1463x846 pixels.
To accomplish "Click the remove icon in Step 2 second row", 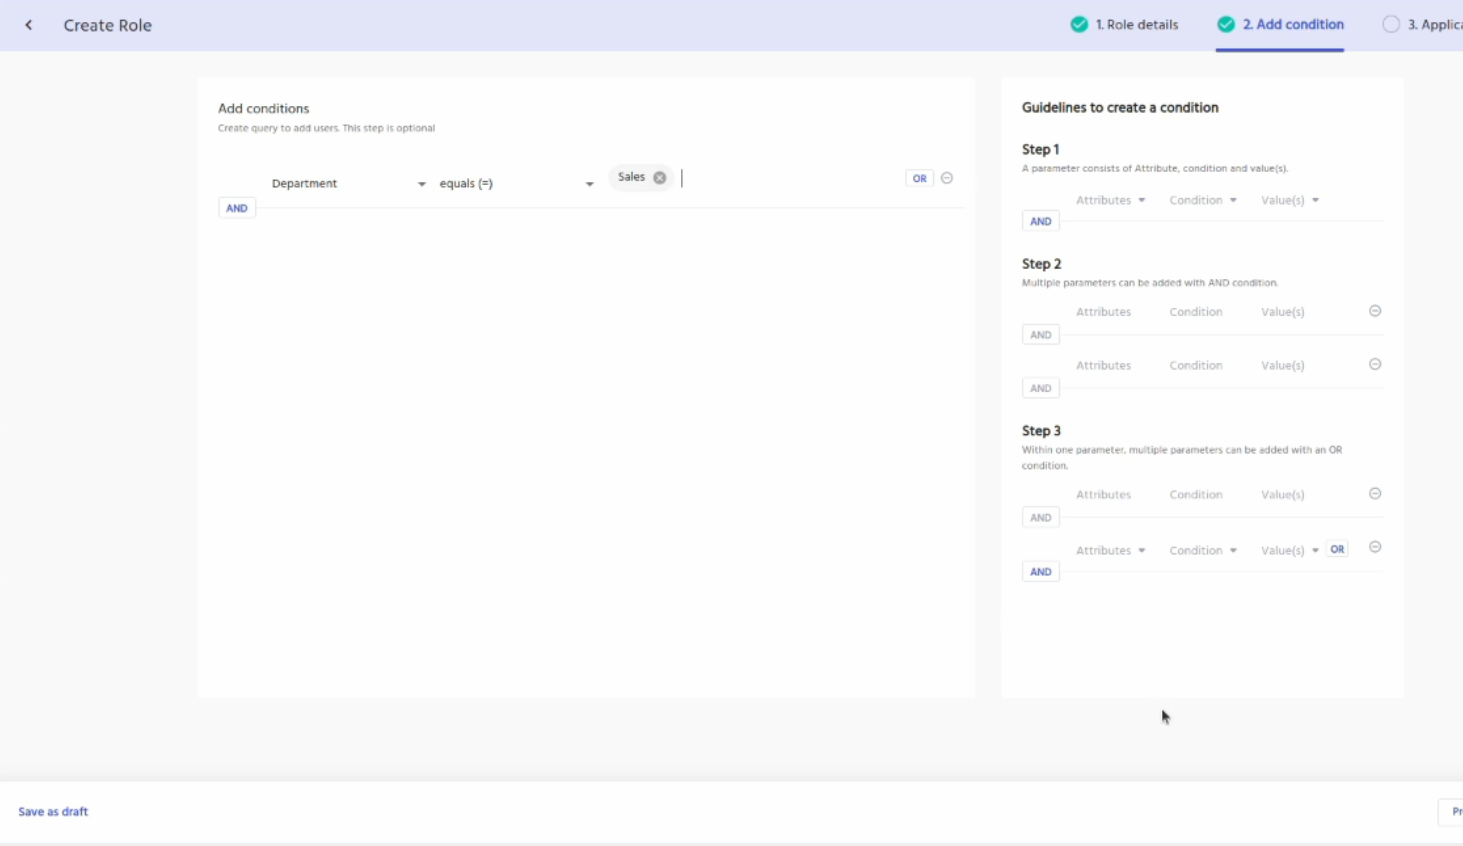I will click(x=1375, y=365).
